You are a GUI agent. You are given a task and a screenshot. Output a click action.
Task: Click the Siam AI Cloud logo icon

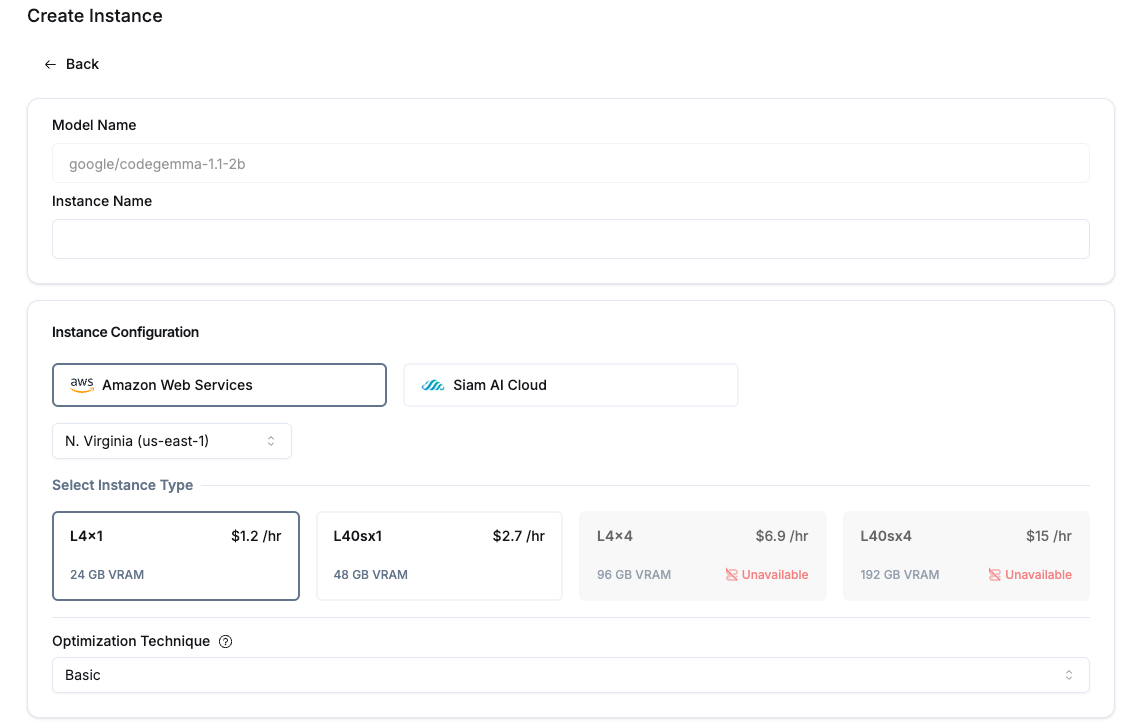433,384
